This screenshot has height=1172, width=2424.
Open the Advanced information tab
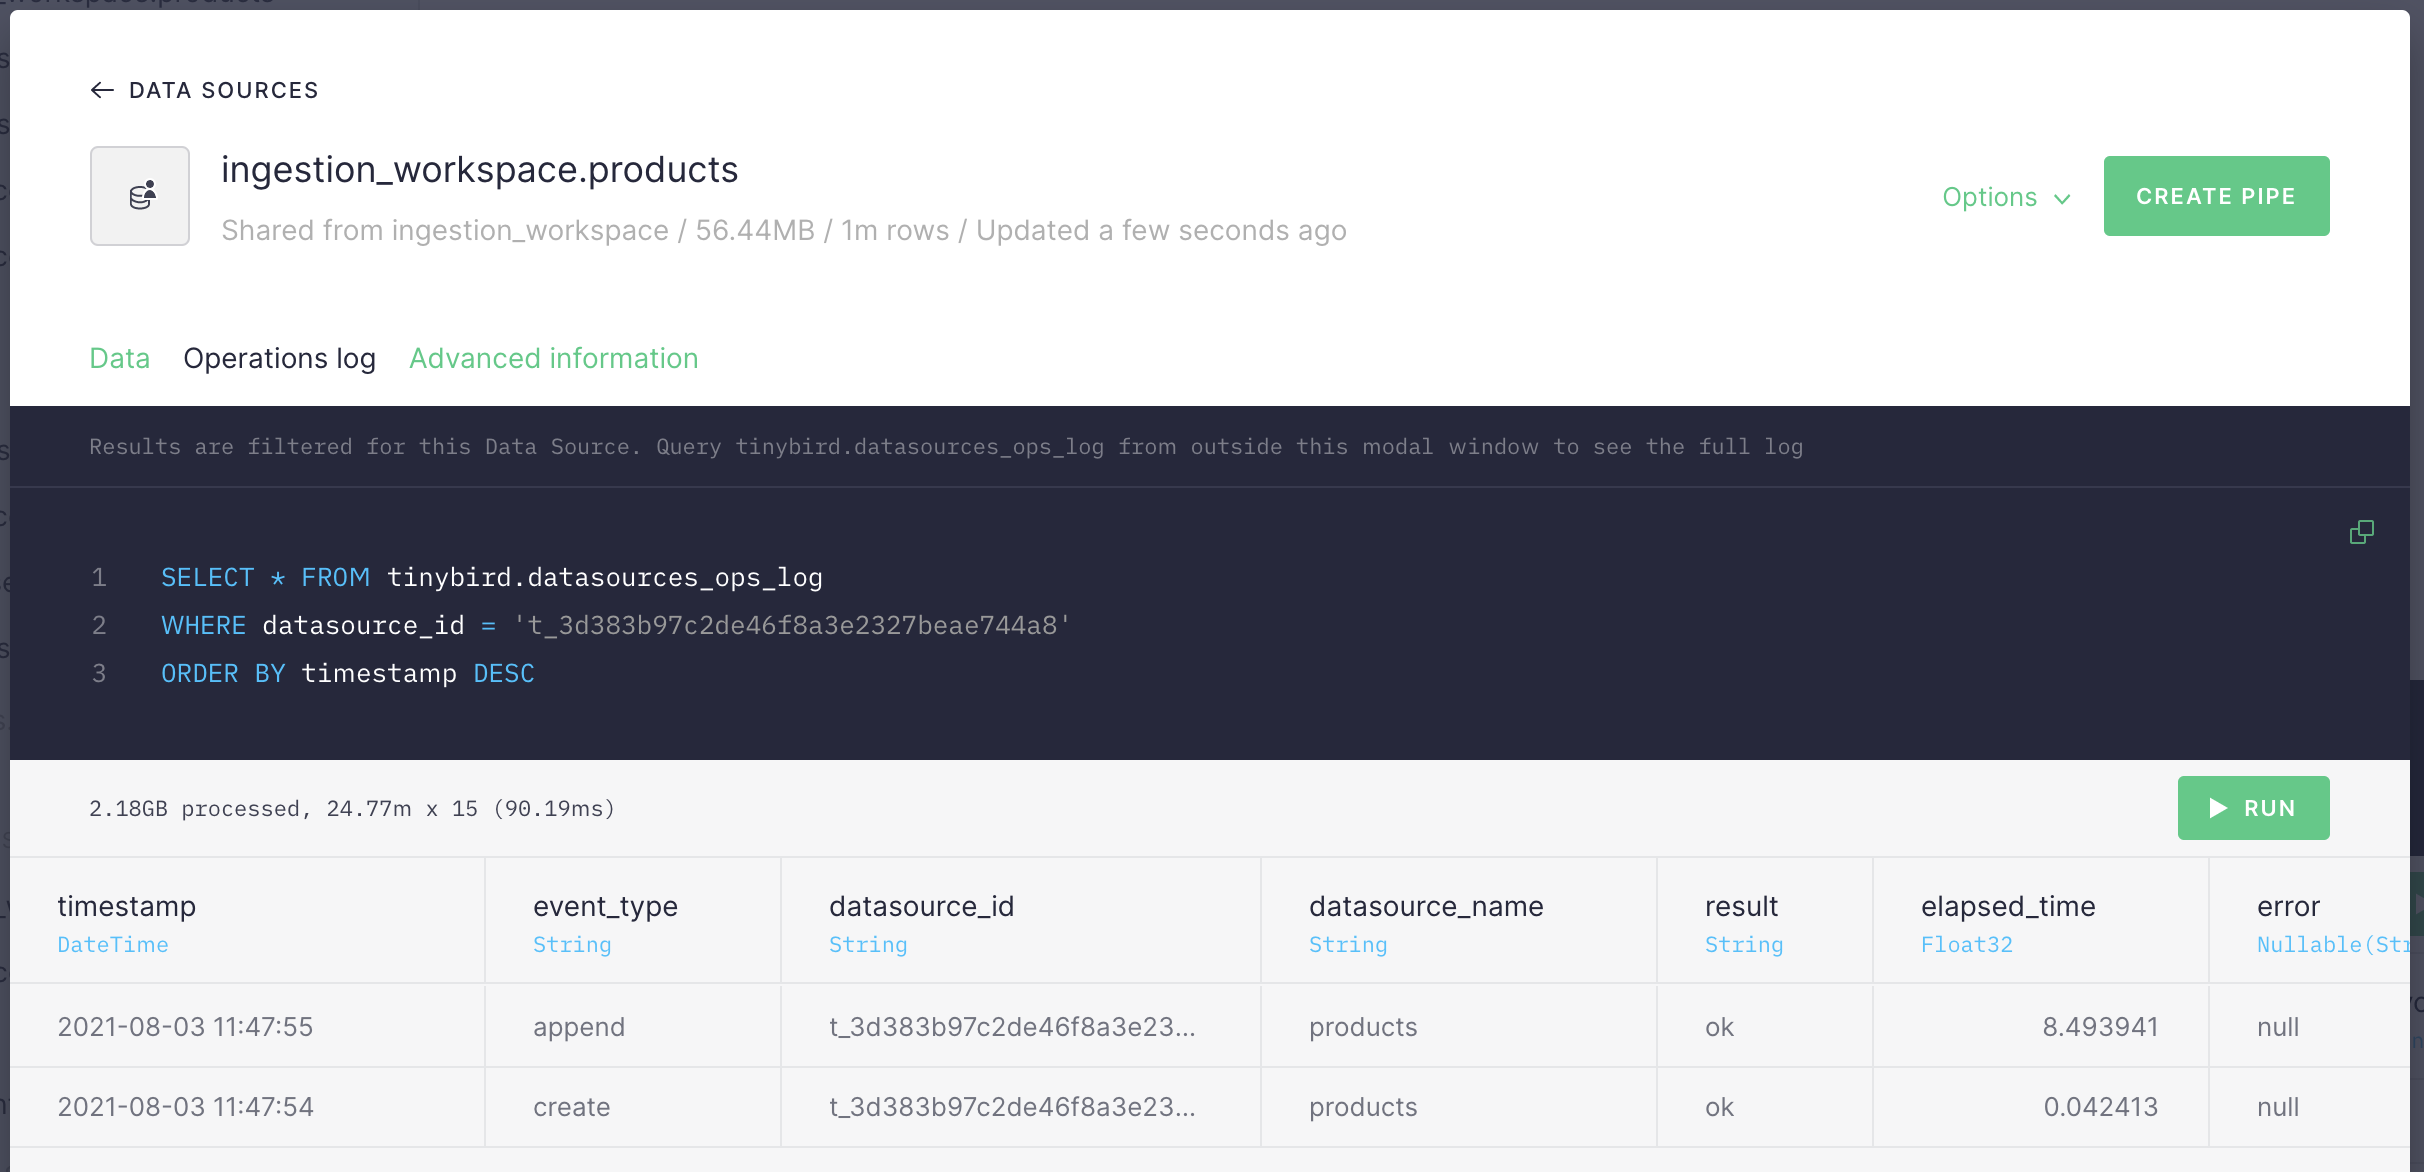point(553,358)
